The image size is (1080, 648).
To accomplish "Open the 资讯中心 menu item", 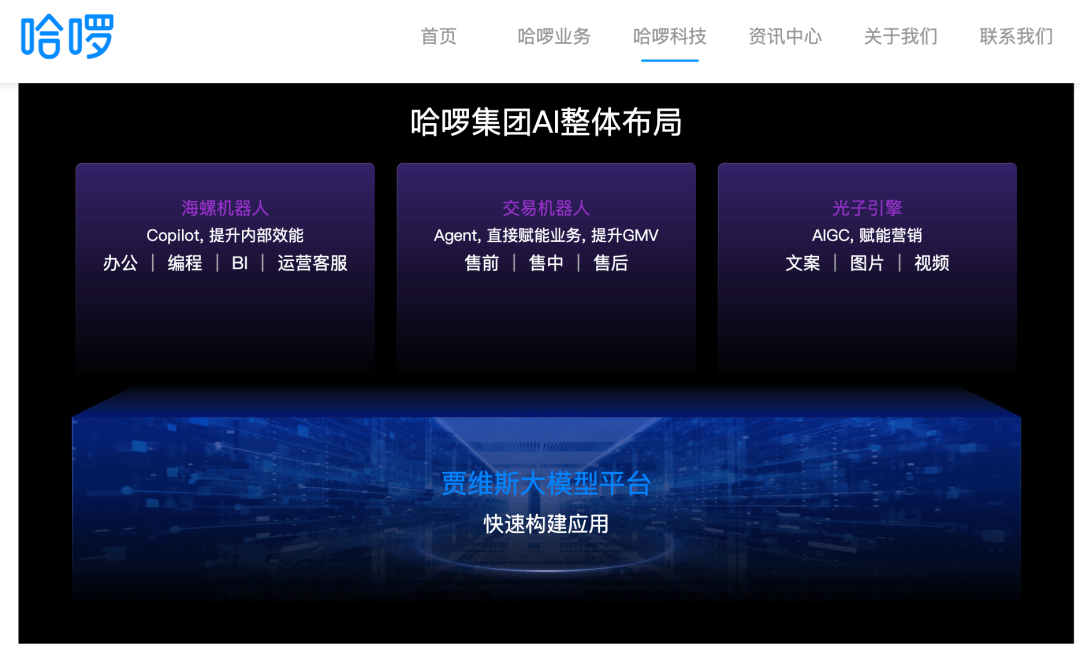I will pos(785,36).
